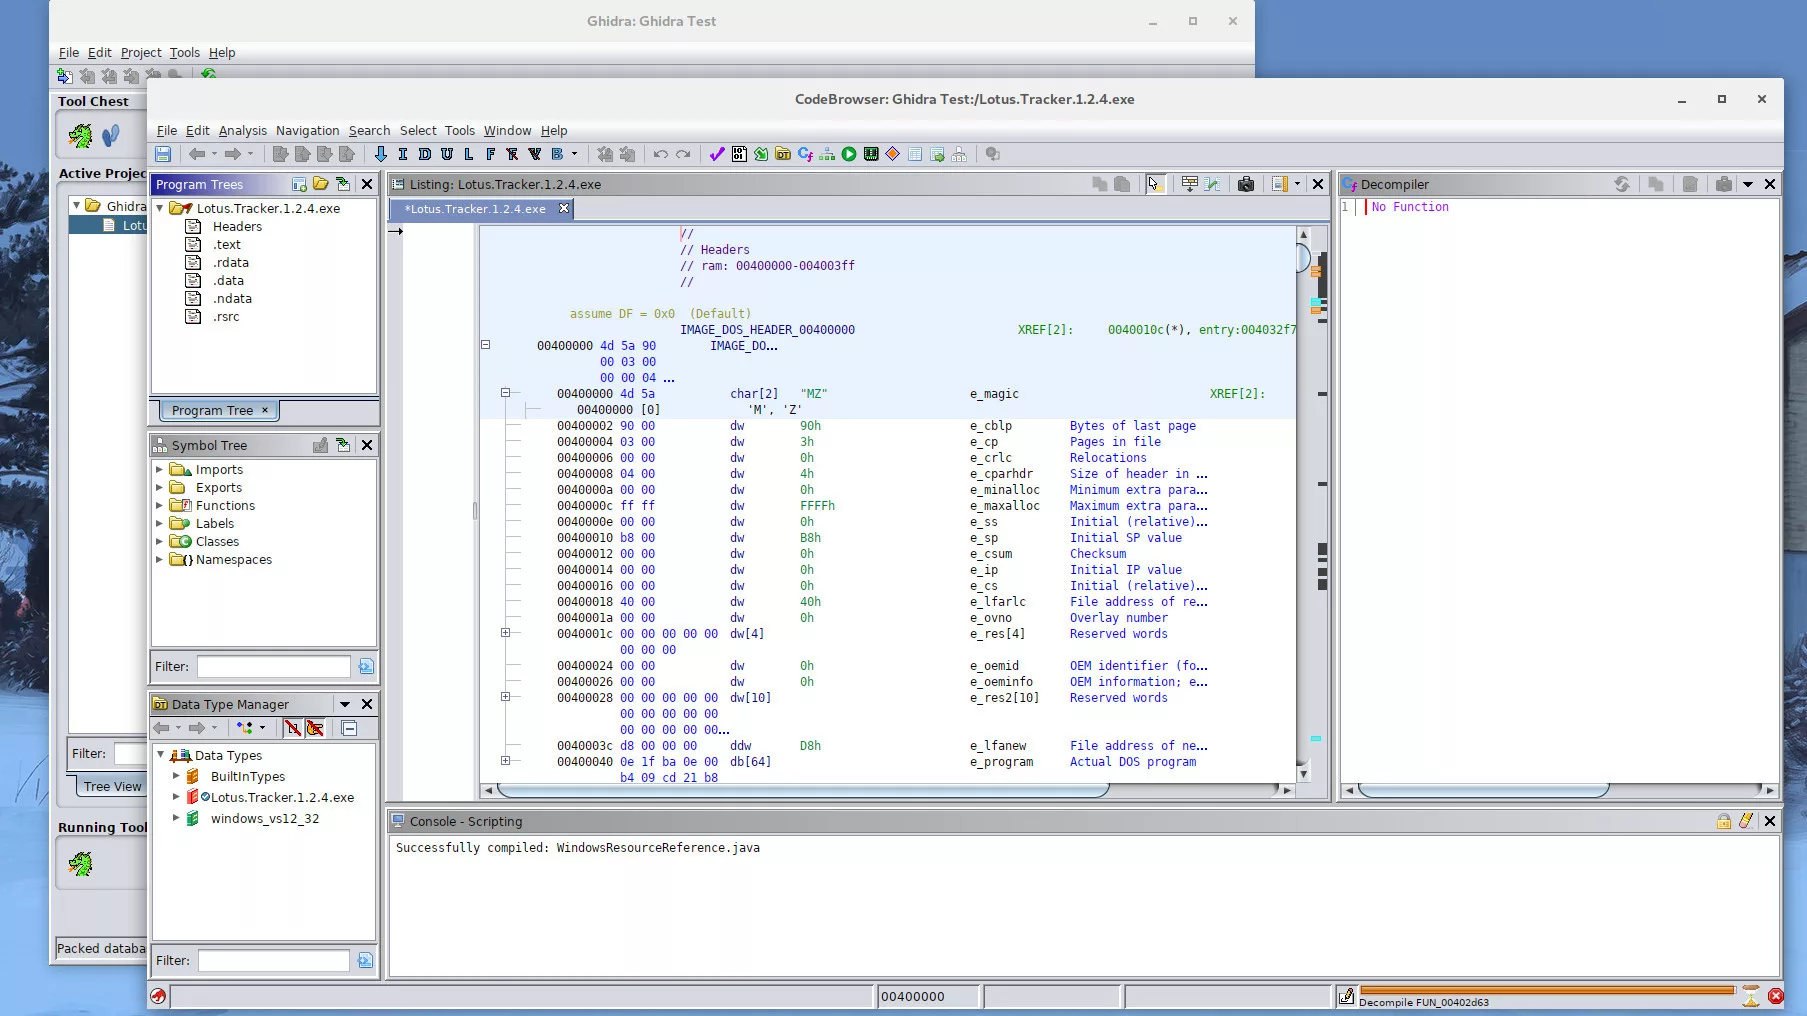Viewport: 1807px width, 1016px height.
Task: Open the Bytes viewer (0101 icon)
Action: coord(739,154)
